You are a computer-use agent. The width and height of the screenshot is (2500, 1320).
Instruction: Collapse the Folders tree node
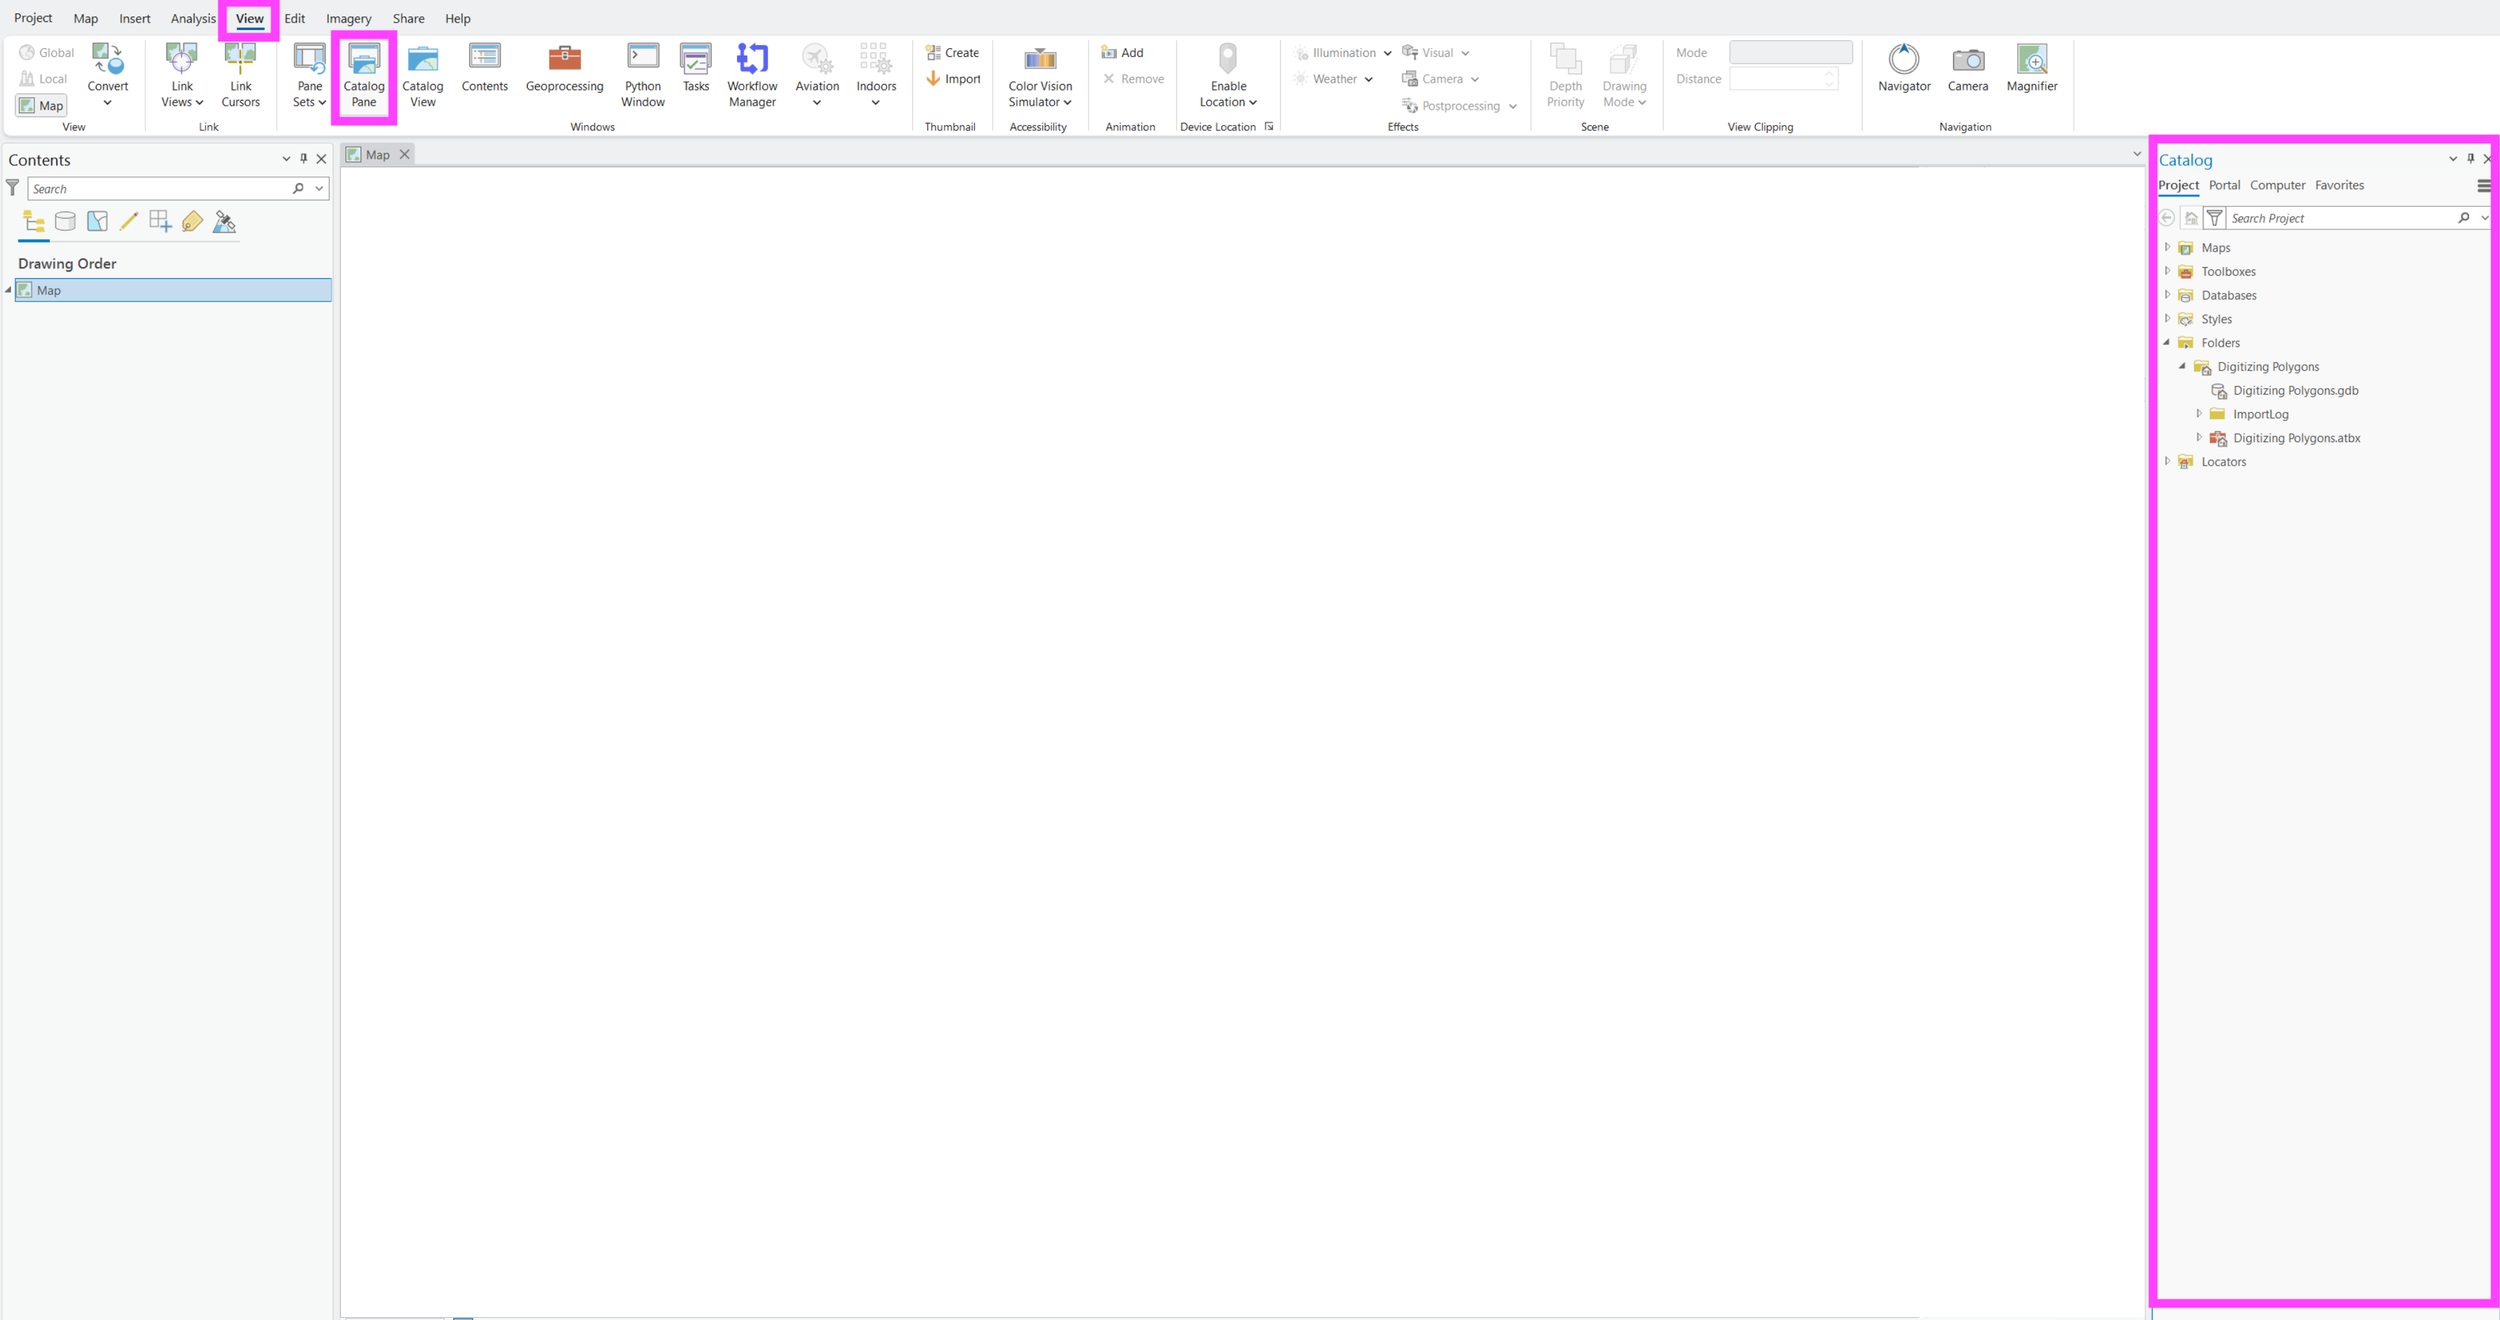tap(2167, 343)
